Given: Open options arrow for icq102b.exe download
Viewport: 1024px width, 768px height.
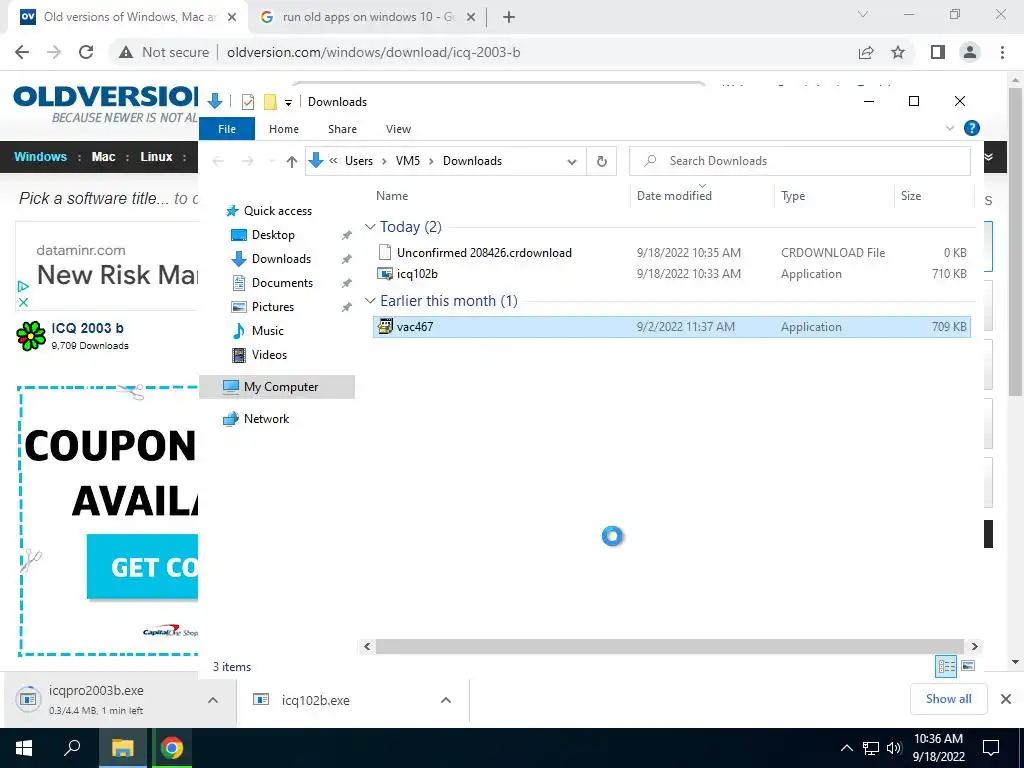Looking at the screenshot, I should pos(446,700).
